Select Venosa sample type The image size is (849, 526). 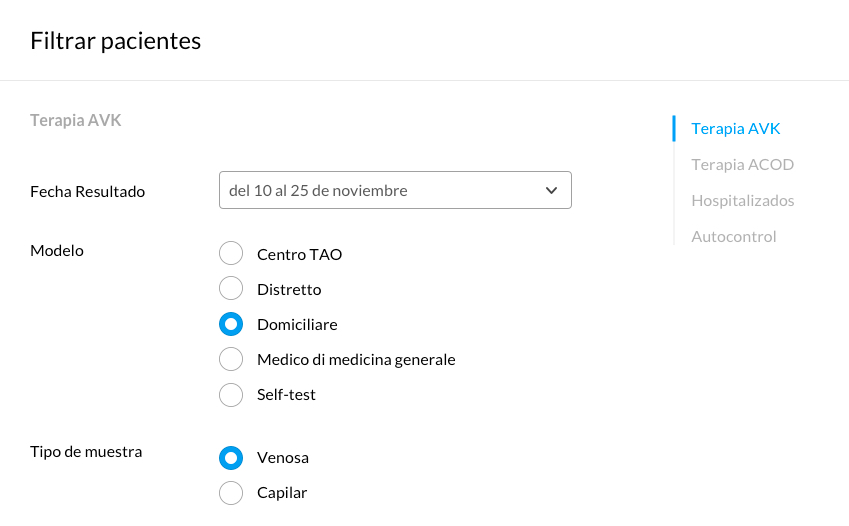(231, 458)
